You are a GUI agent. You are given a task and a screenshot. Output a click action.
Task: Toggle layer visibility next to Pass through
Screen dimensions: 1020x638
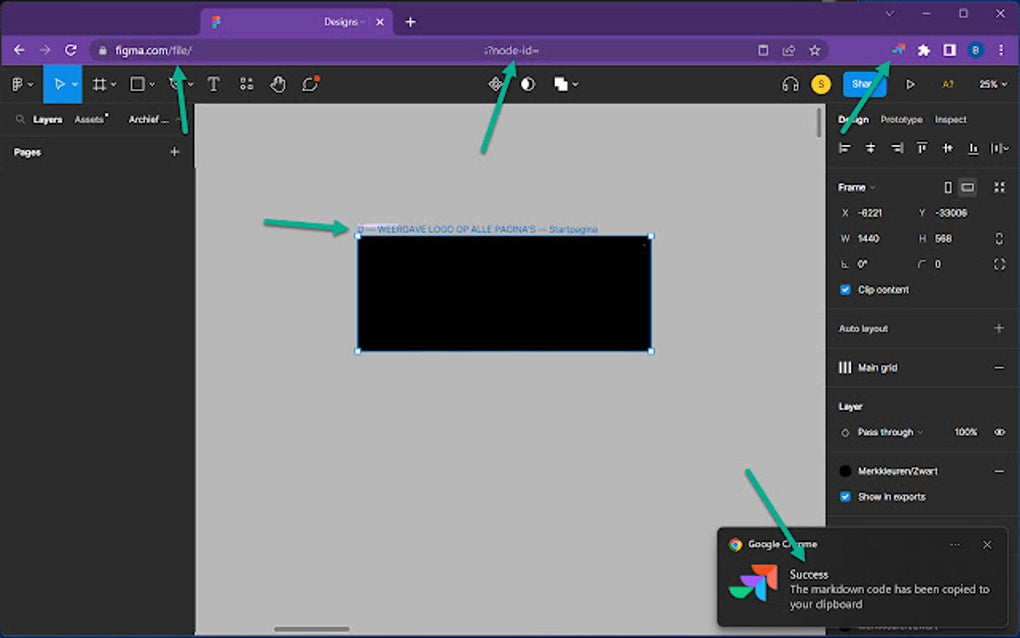999,432
